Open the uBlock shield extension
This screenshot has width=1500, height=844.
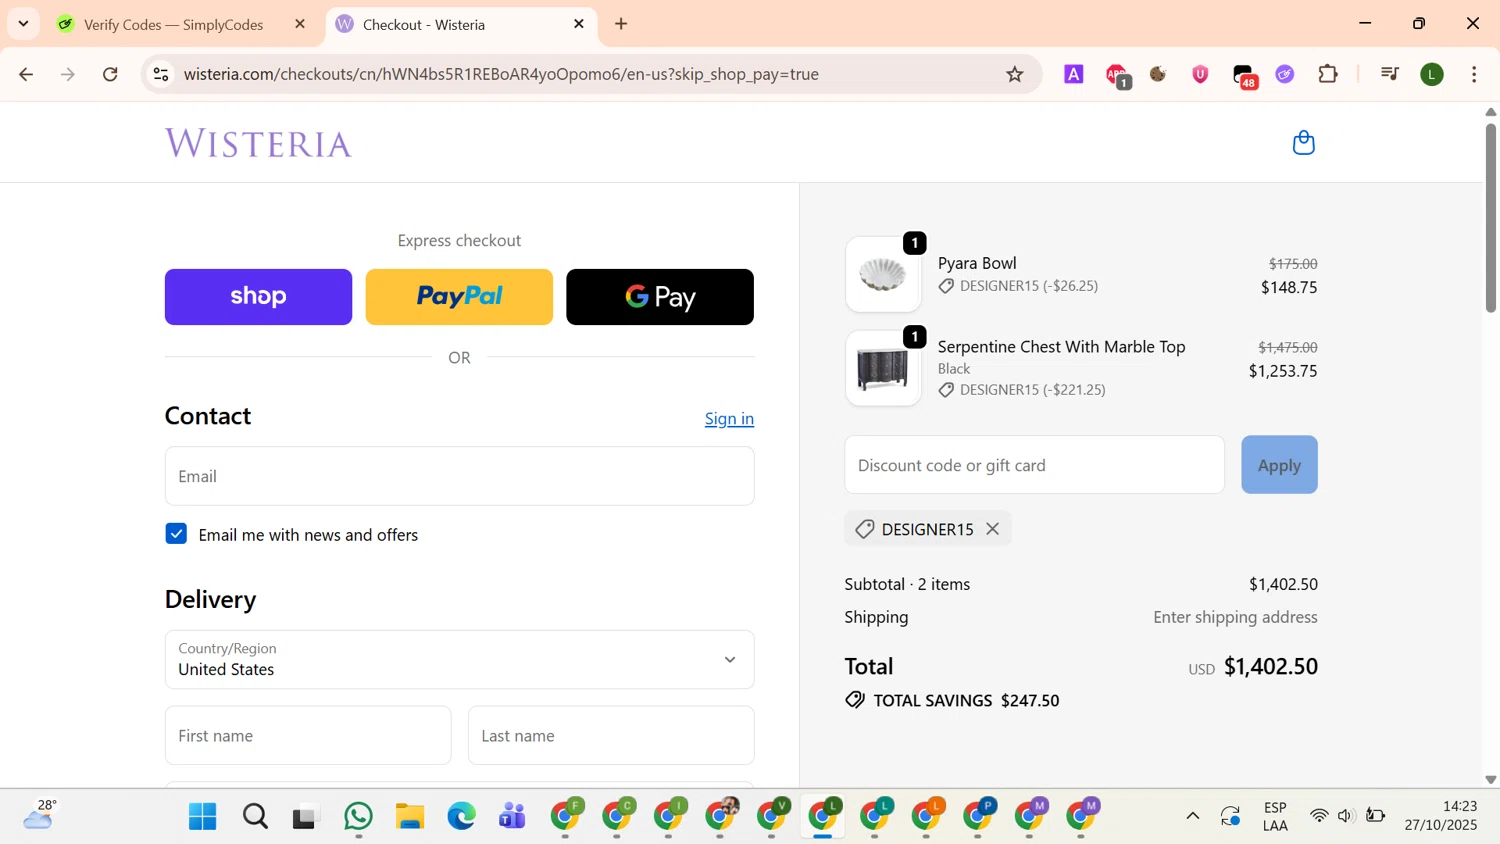click(1200, 74)
